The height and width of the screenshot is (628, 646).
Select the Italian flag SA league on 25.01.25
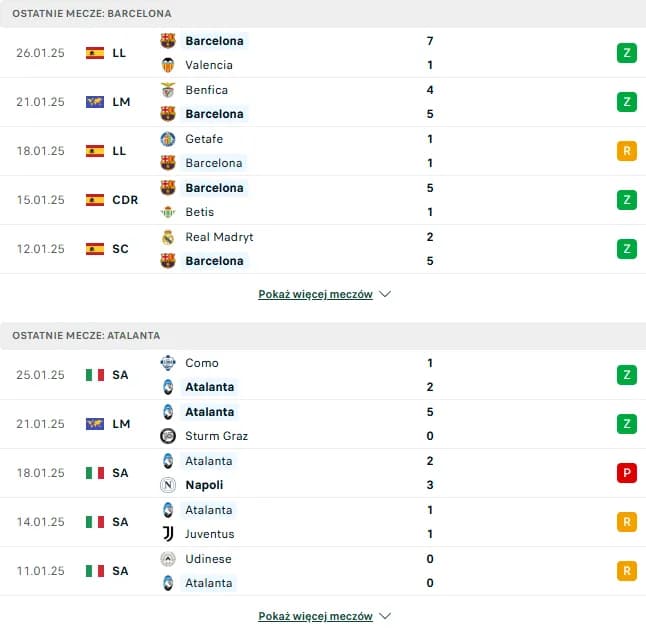pyautogui.click(x=107, y=375)
